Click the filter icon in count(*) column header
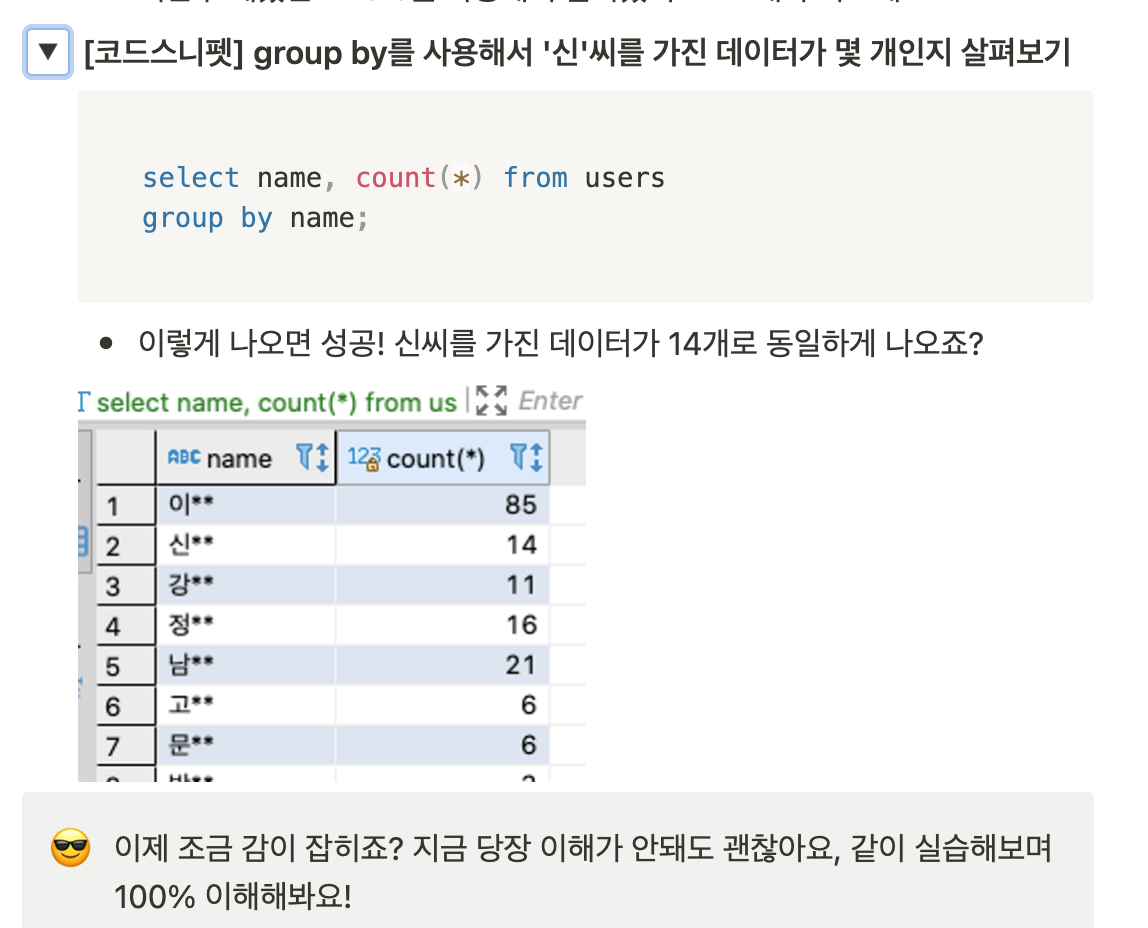Screen dimensions: 1148x928 518,457
